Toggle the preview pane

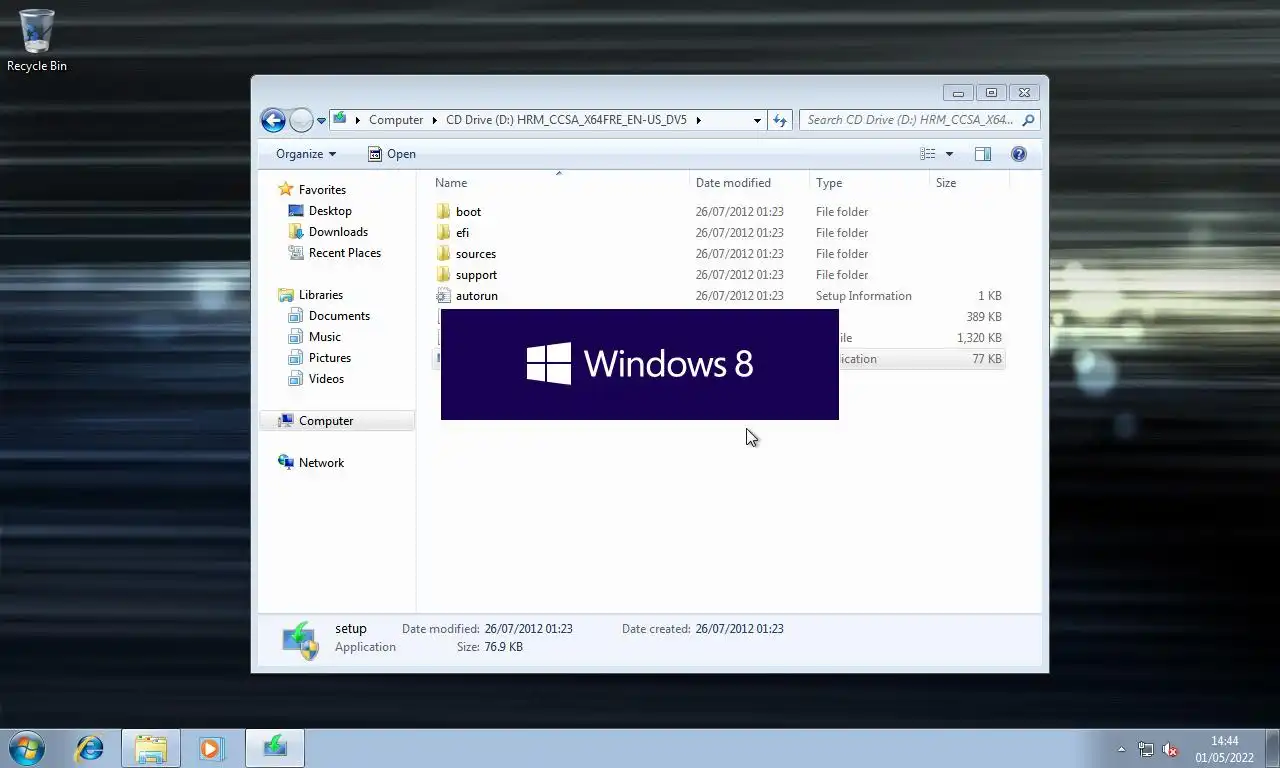[x=983, y=154]
